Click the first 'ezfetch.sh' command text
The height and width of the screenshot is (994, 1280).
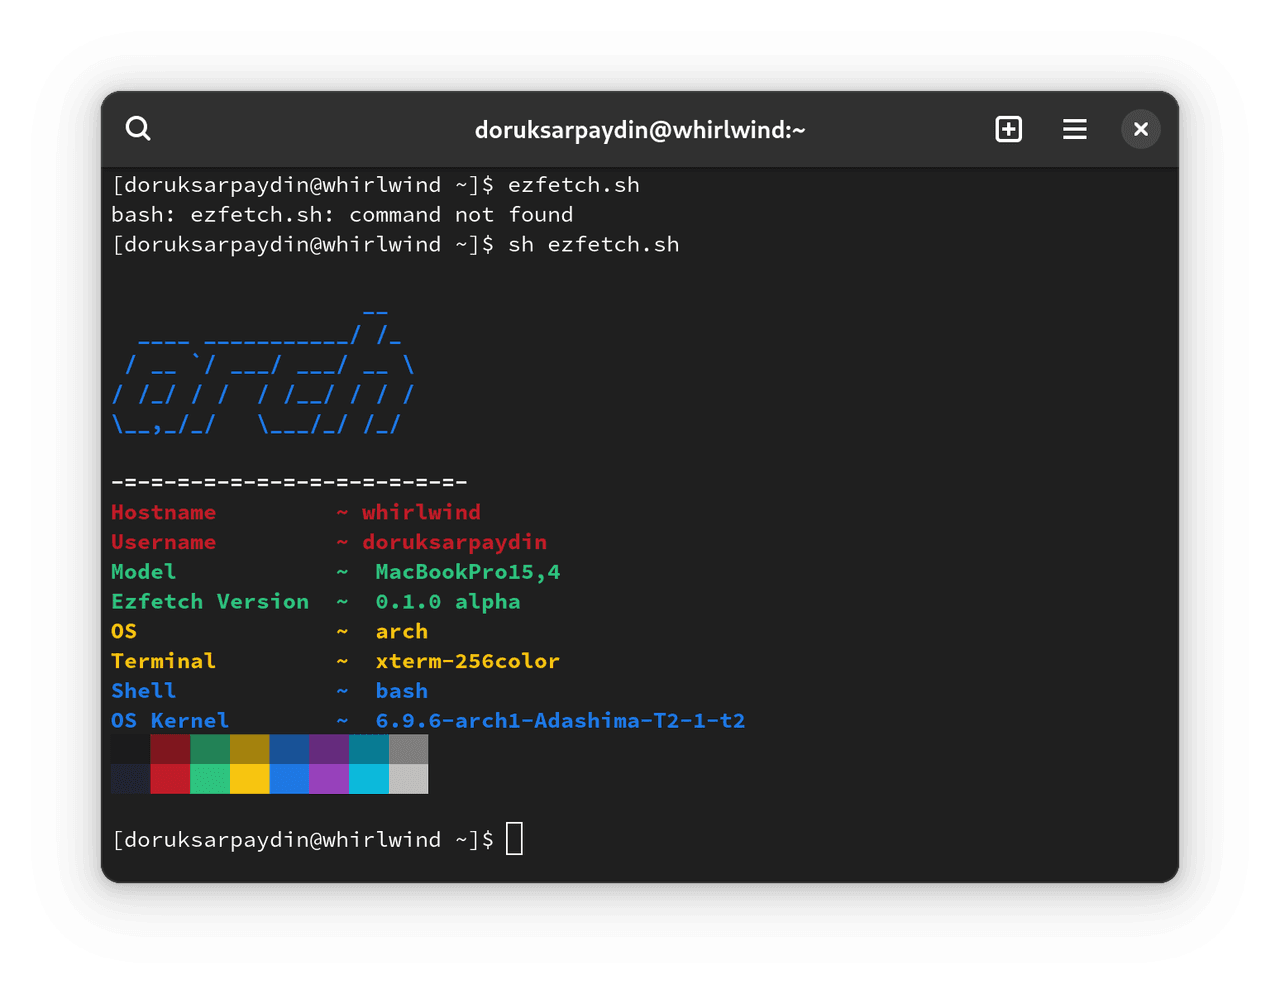pyautogui.click(x=574, y=185)
